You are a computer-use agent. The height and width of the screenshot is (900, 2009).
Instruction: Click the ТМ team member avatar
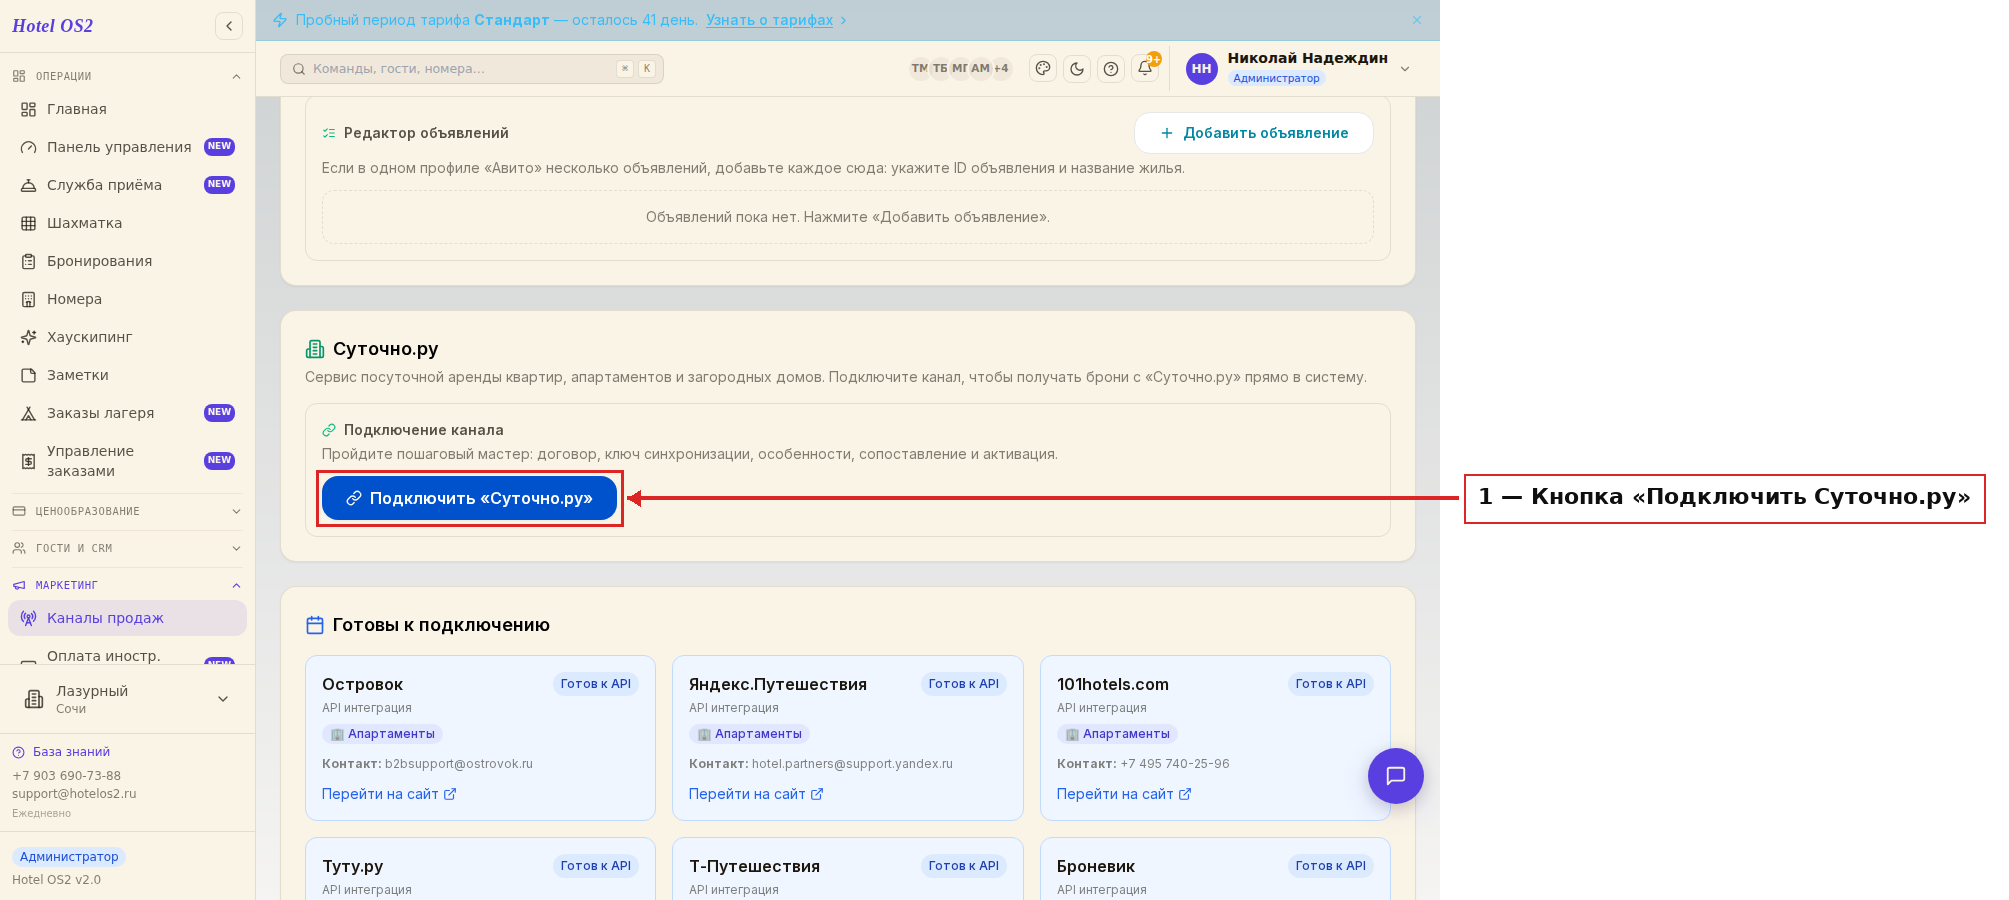coord(919,68)
